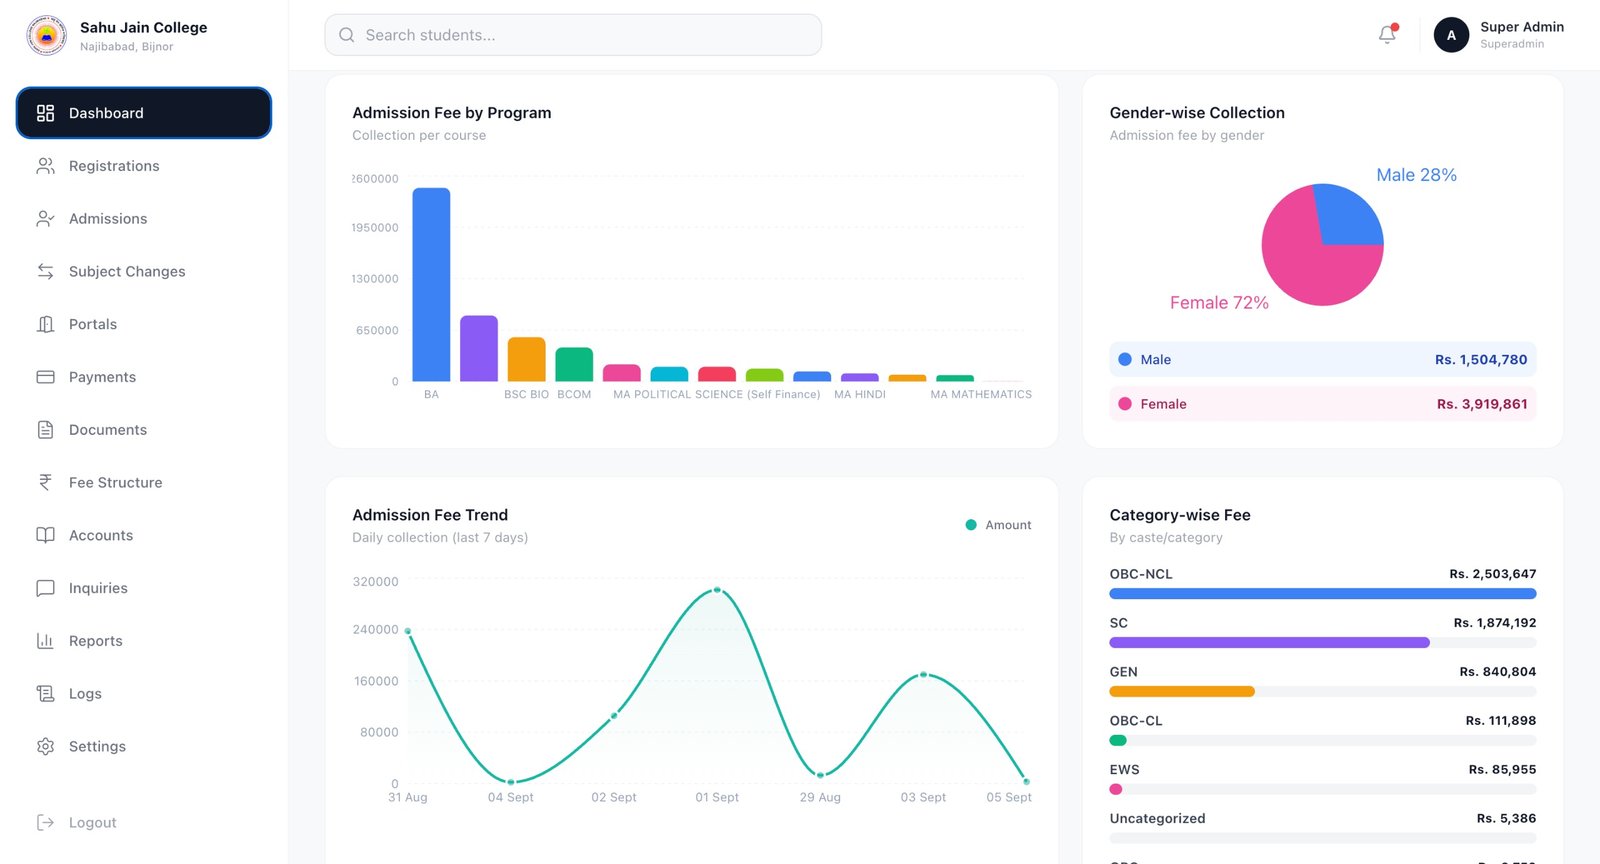Click the EWS pink progress bar
Screen dimensions: 1600x864
tap(1116, 790)
